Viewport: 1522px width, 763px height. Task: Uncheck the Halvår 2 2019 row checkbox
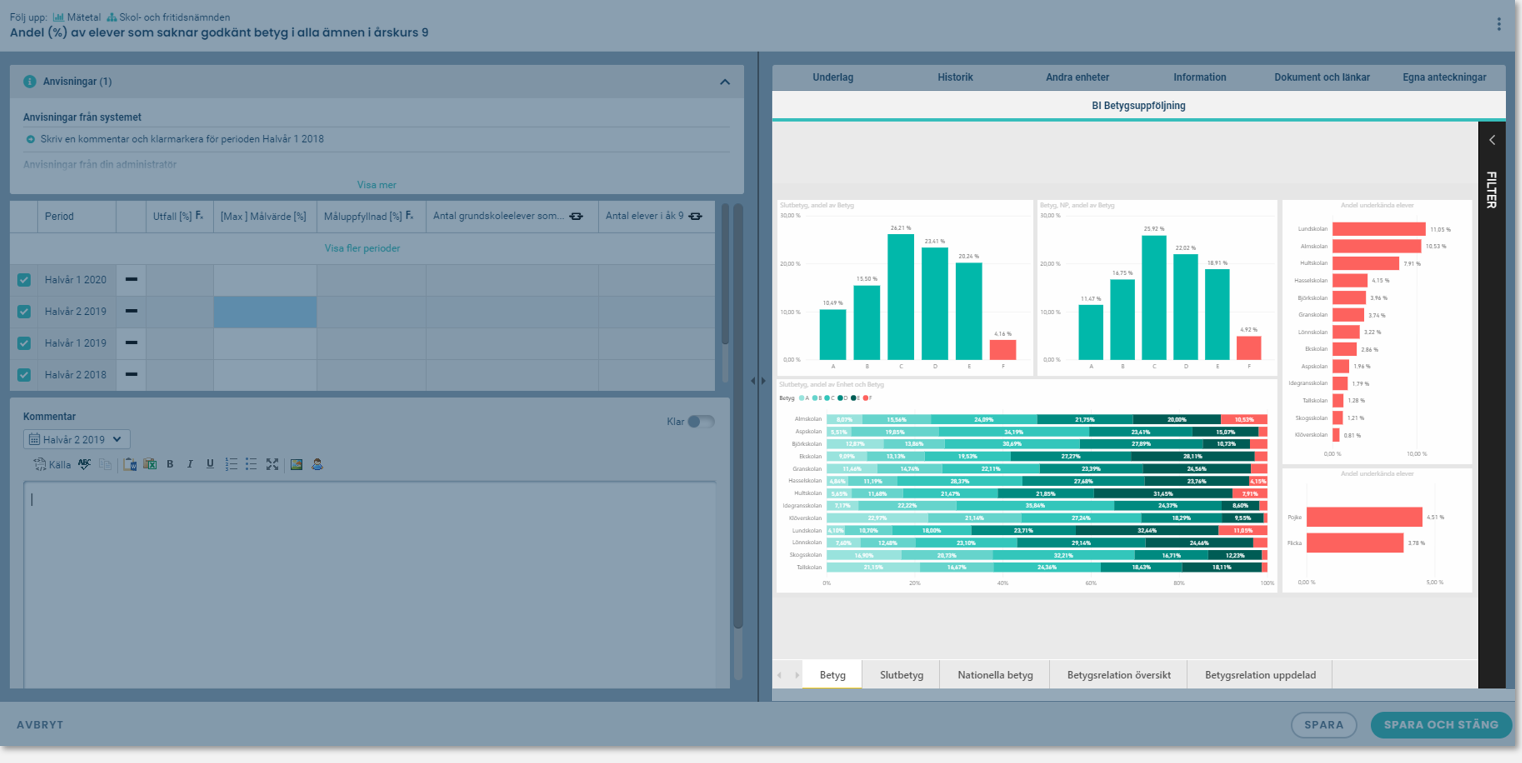coord(24,312)
